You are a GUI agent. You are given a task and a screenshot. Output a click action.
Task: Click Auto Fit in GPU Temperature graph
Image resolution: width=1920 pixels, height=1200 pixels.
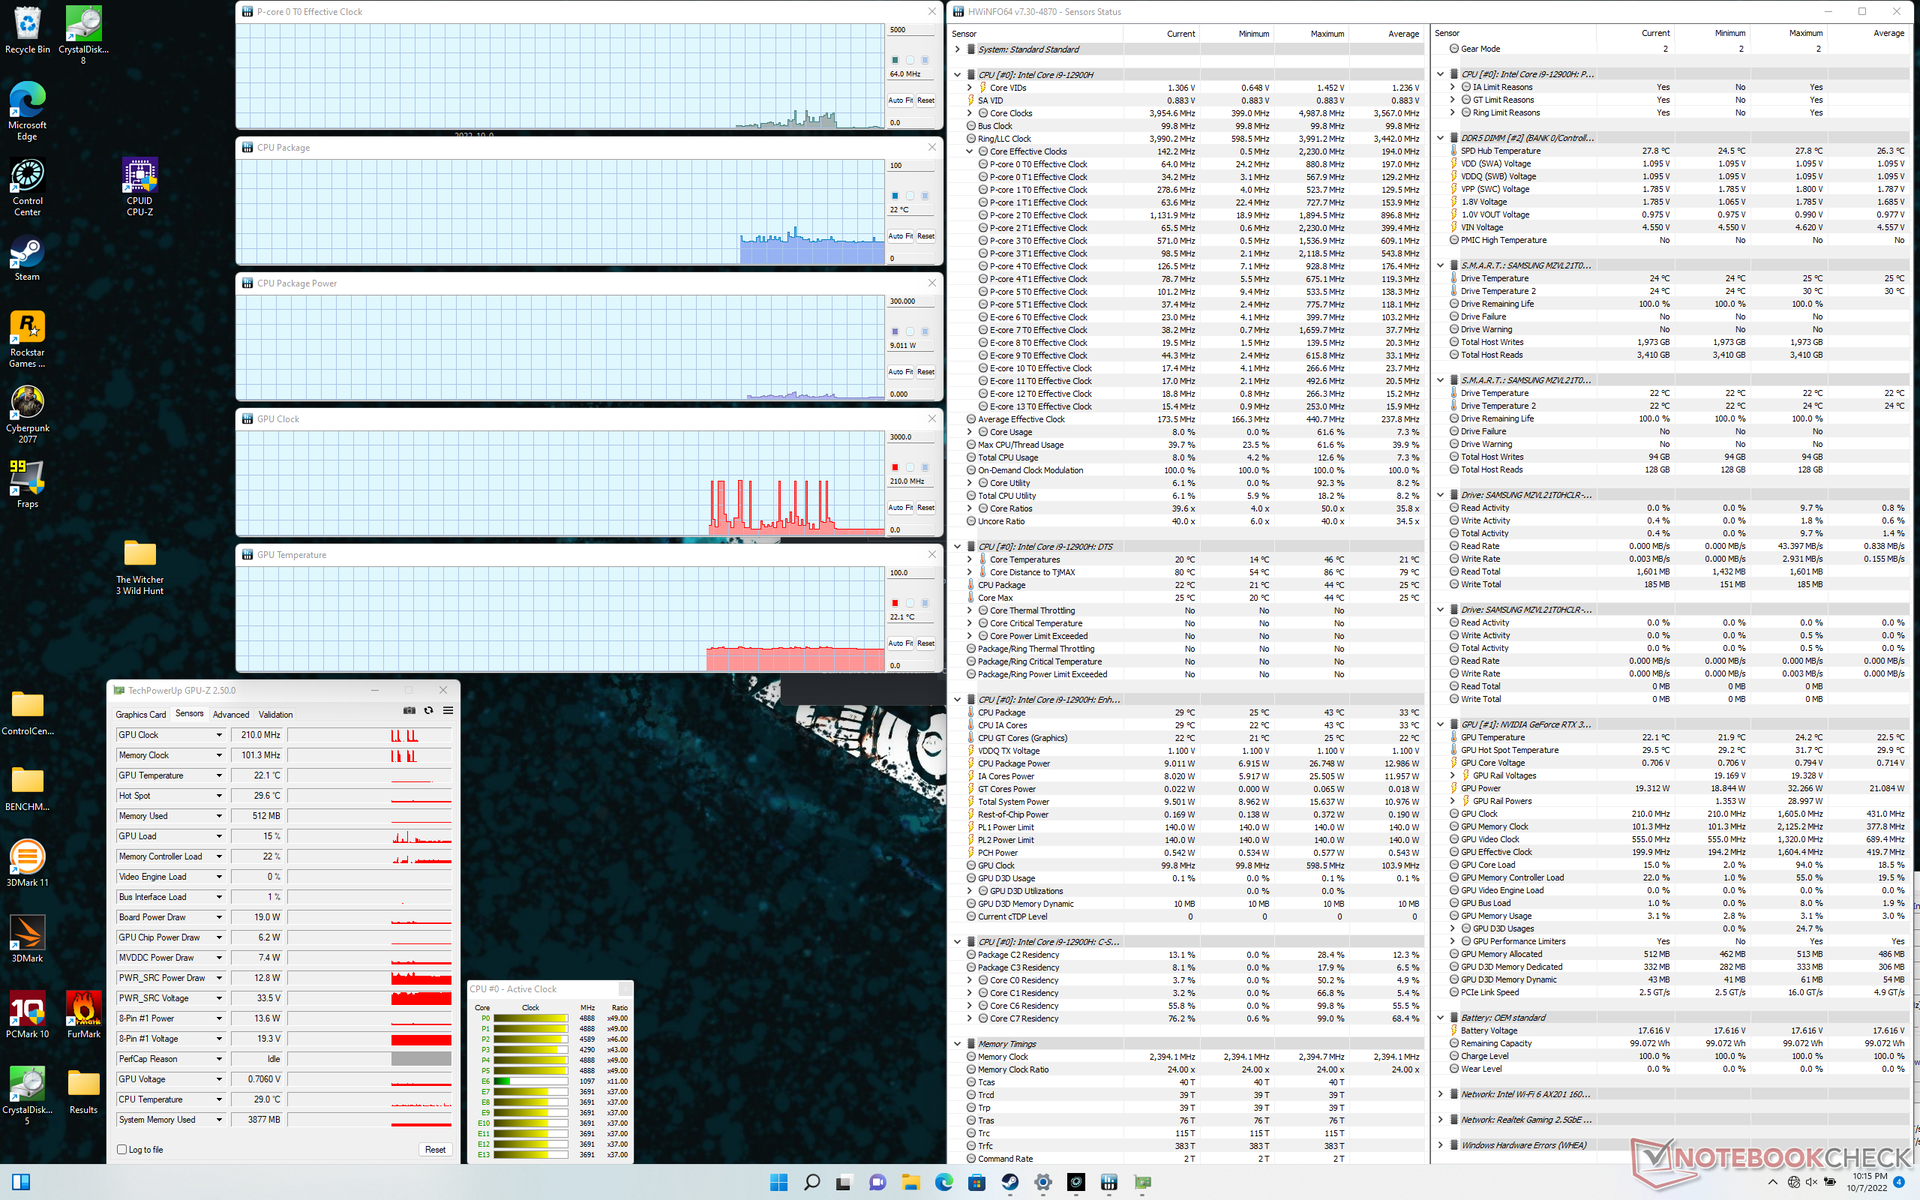pos(901,644)
